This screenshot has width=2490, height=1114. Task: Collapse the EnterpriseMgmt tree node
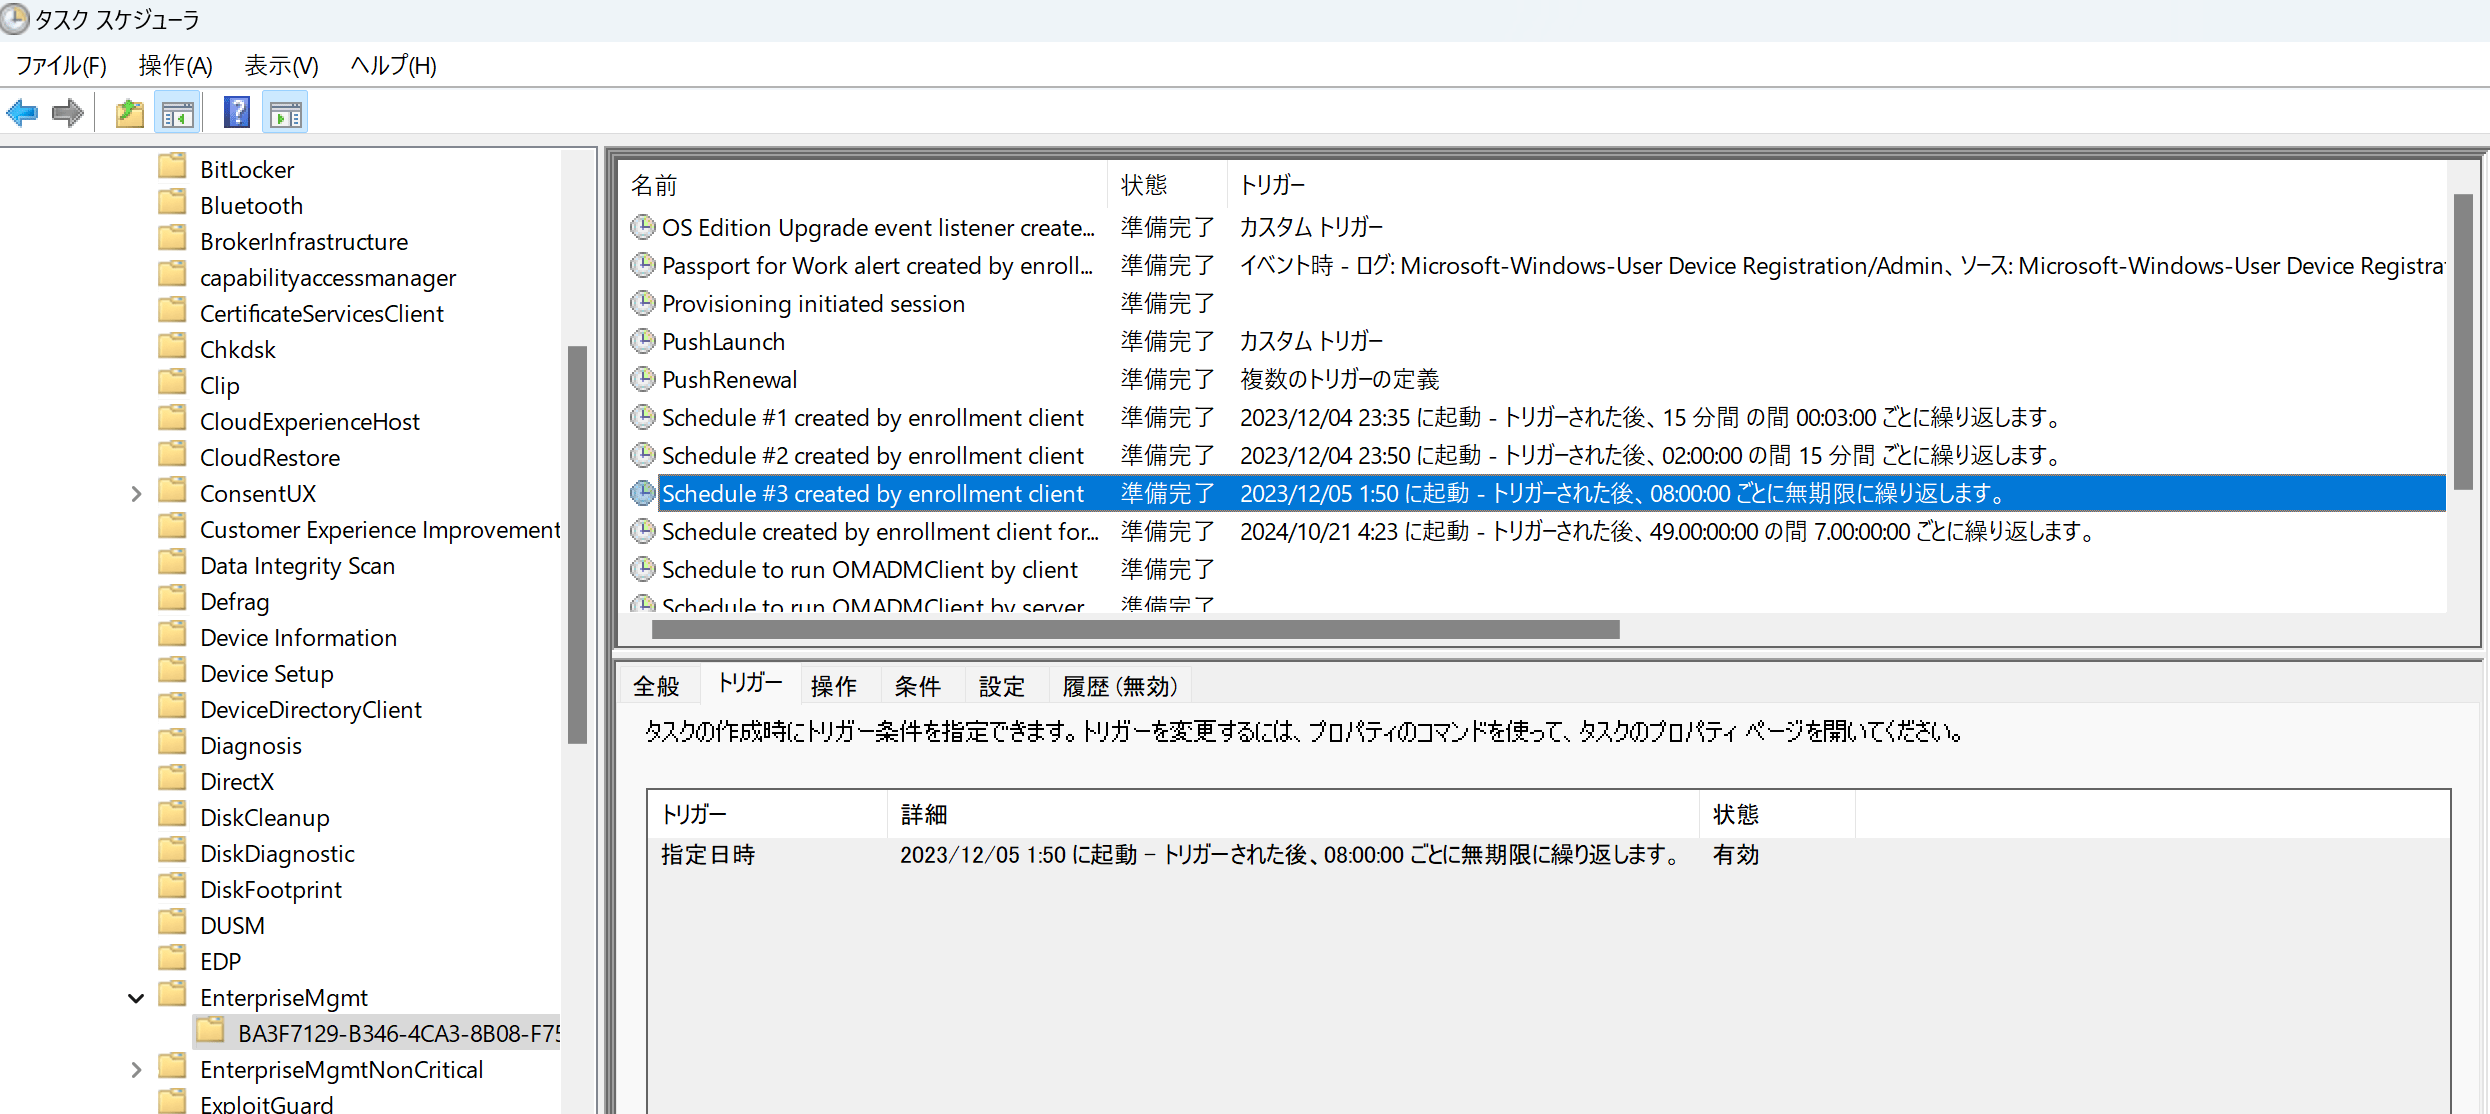click(x=136, y=998)
